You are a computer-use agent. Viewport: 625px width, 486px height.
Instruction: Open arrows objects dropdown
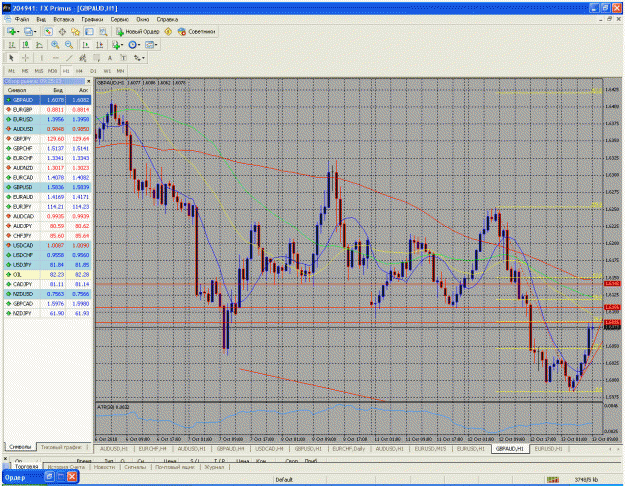coord(139,58)
